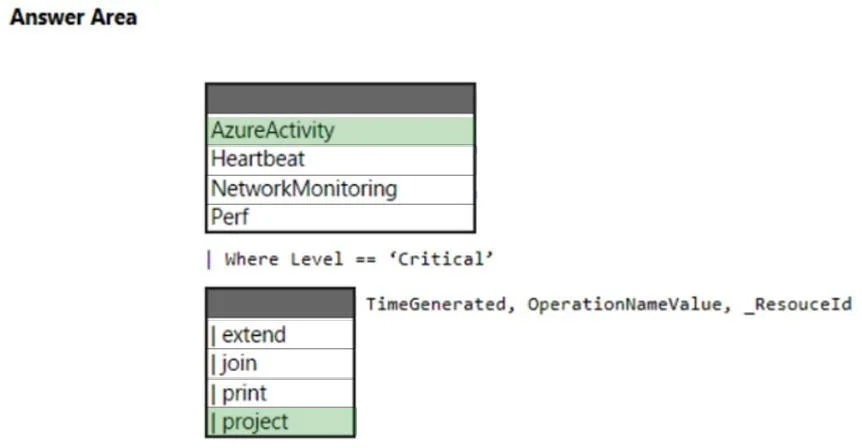This screenshot has width=862, height=448.
Task: Click the Where keyword in the query
Action: click(251, 259)
